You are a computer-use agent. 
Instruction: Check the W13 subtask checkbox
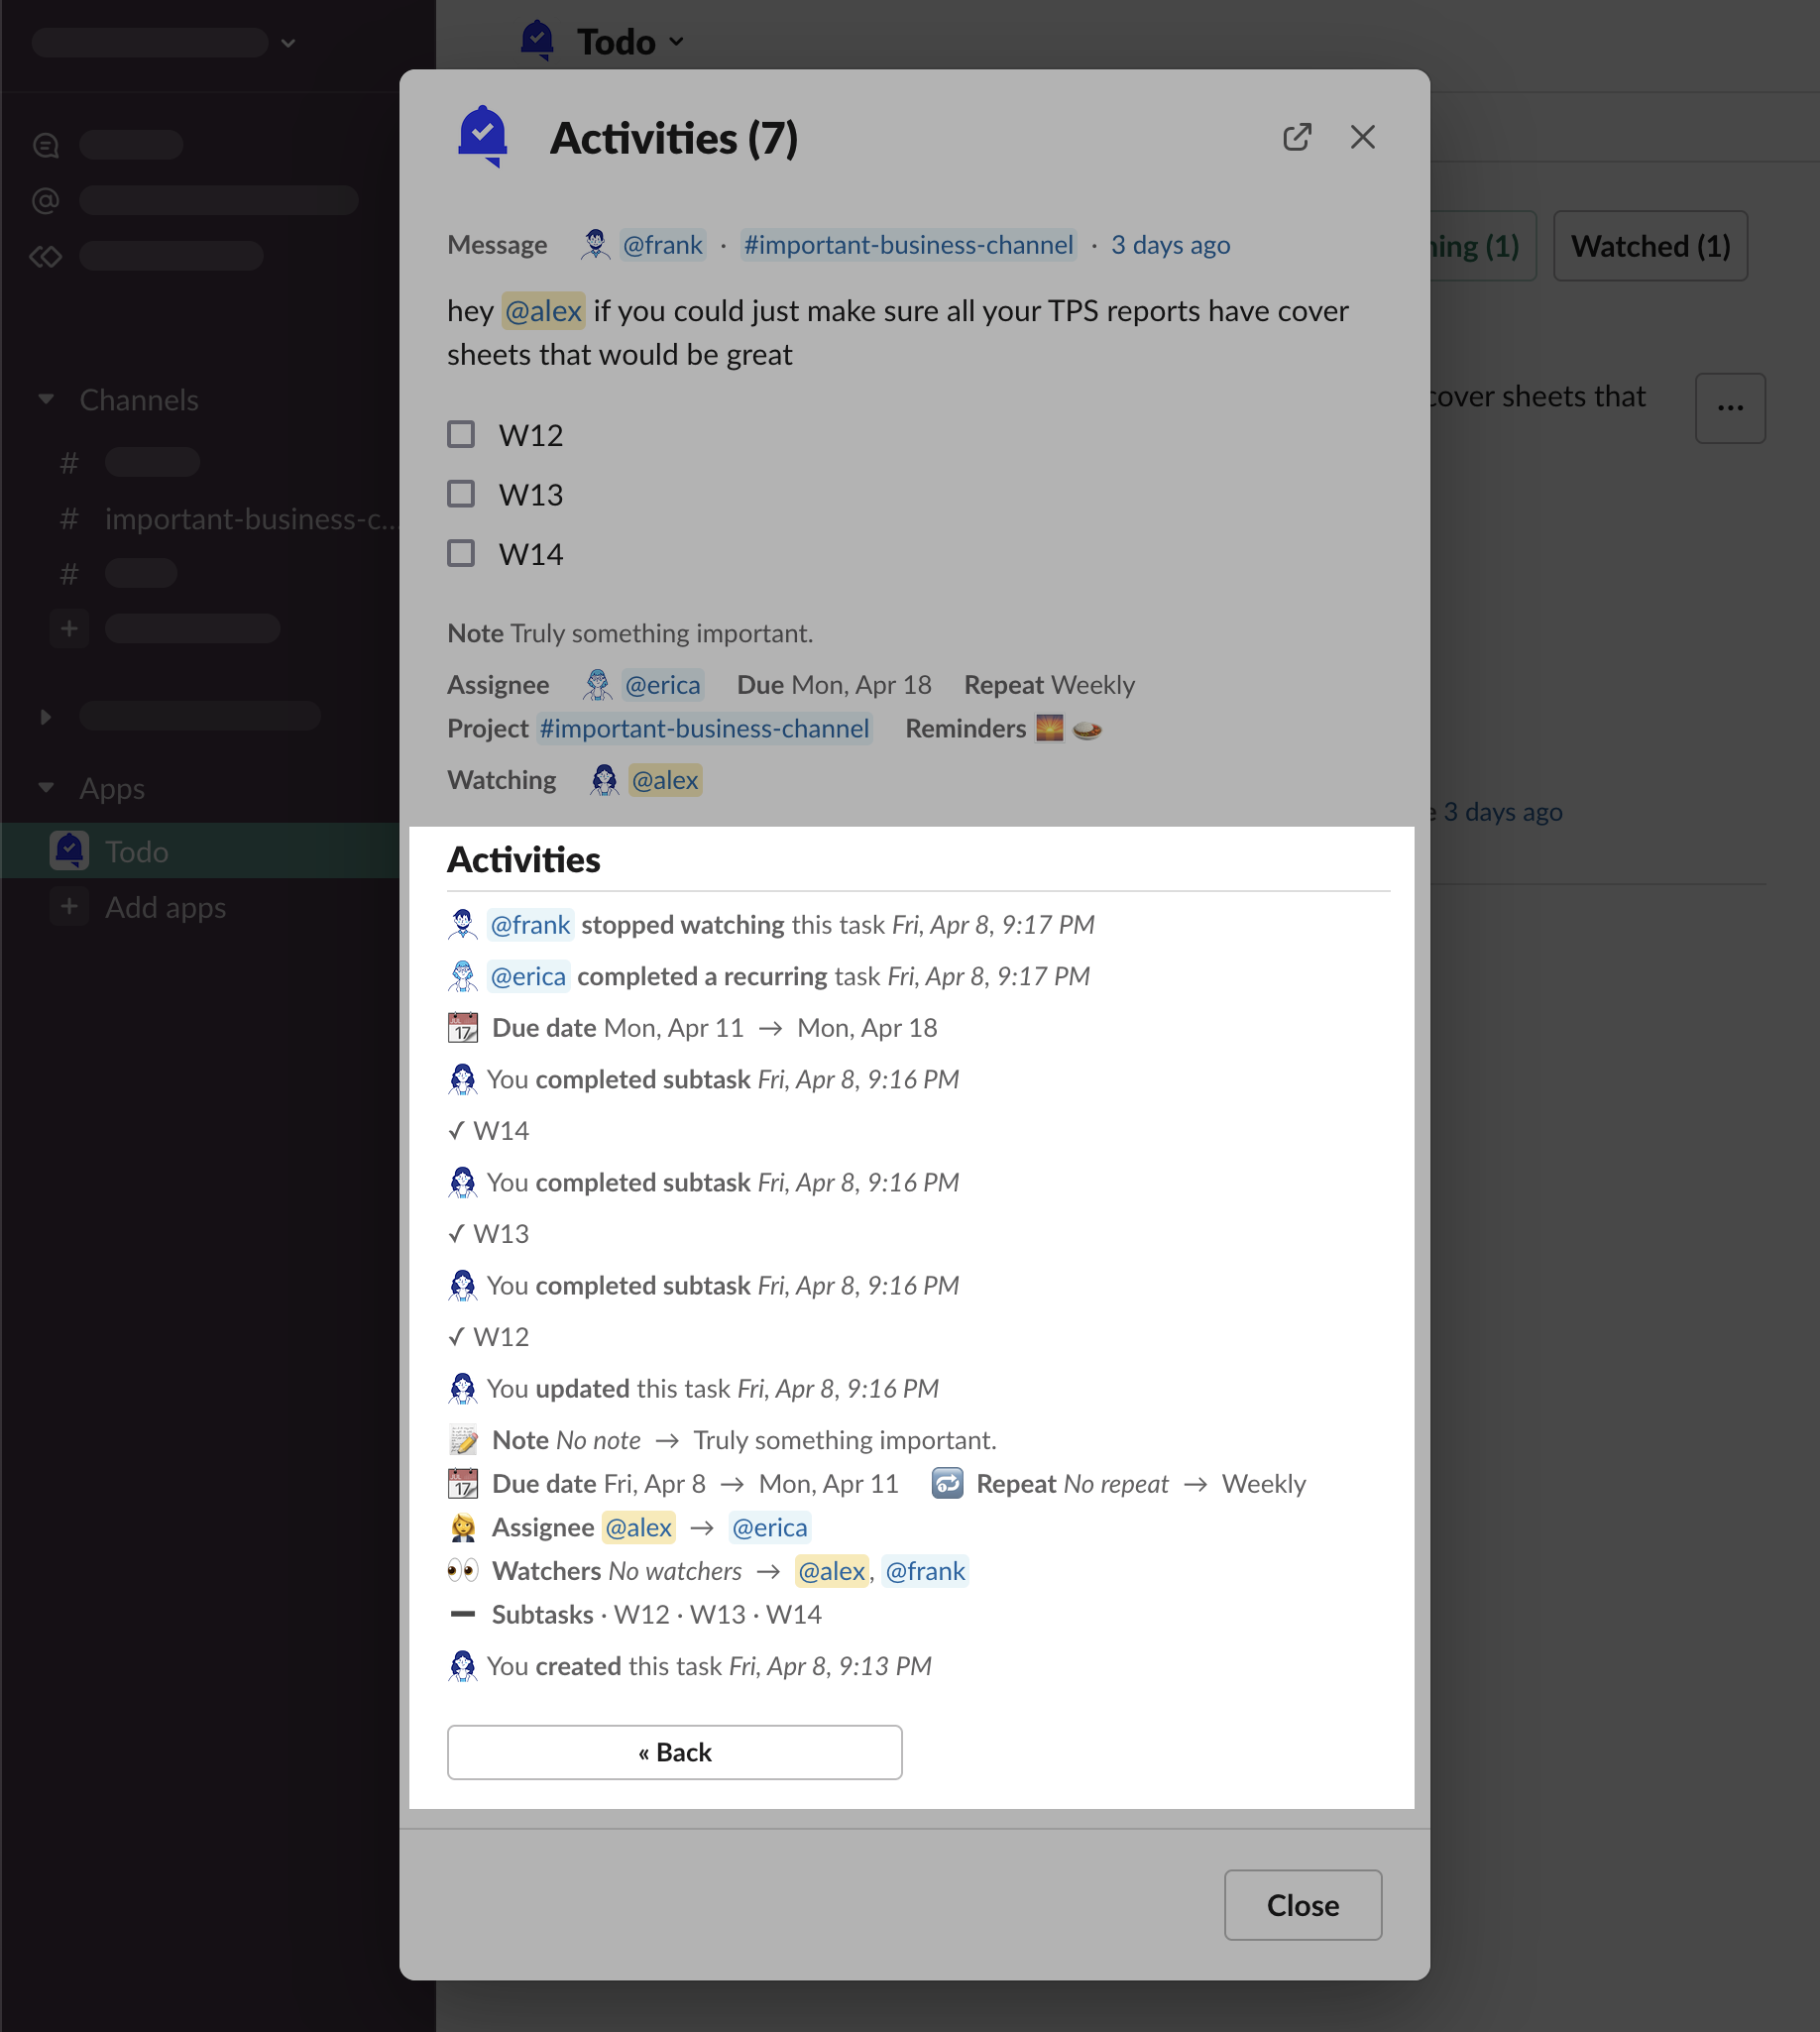point(461,494)
